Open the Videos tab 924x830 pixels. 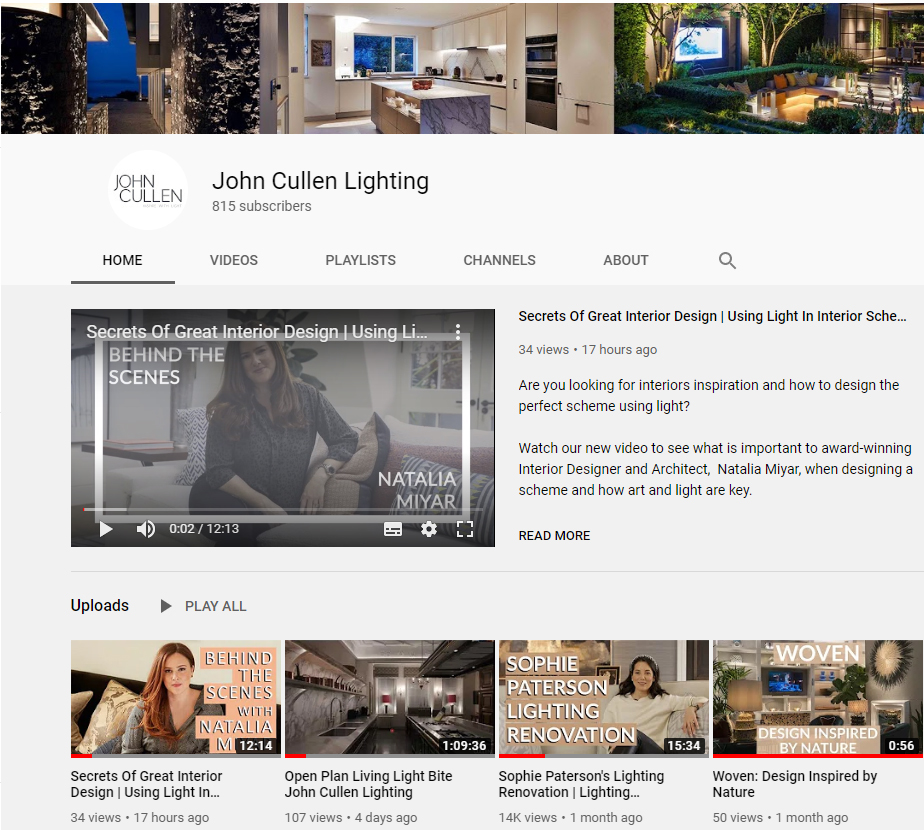click(x=234, y=260)
